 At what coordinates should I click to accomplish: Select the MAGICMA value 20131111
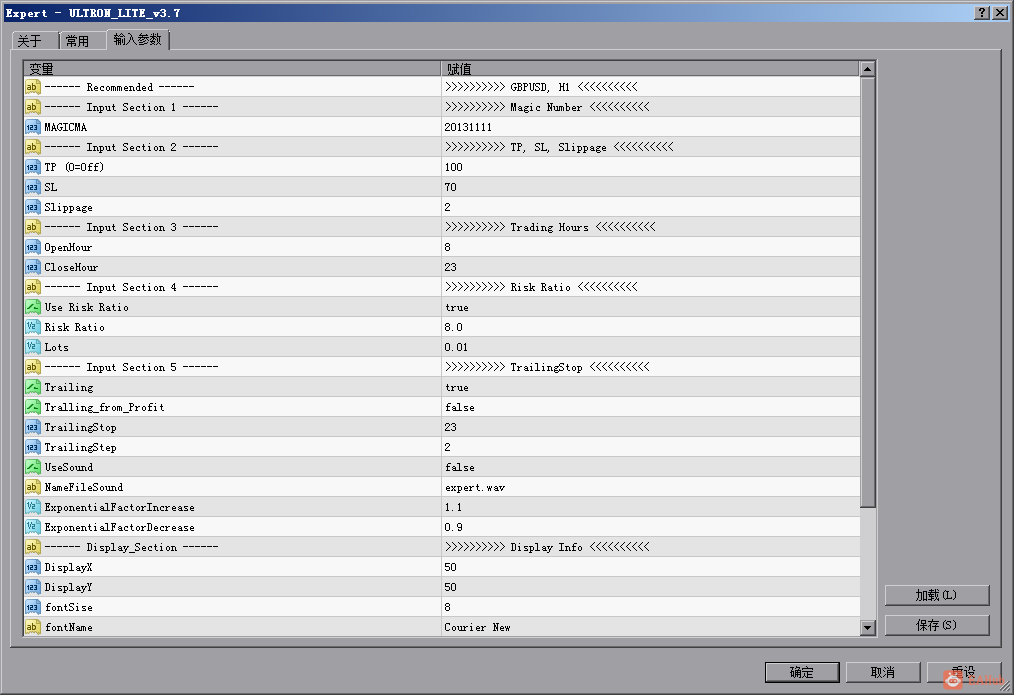(468, 127)
